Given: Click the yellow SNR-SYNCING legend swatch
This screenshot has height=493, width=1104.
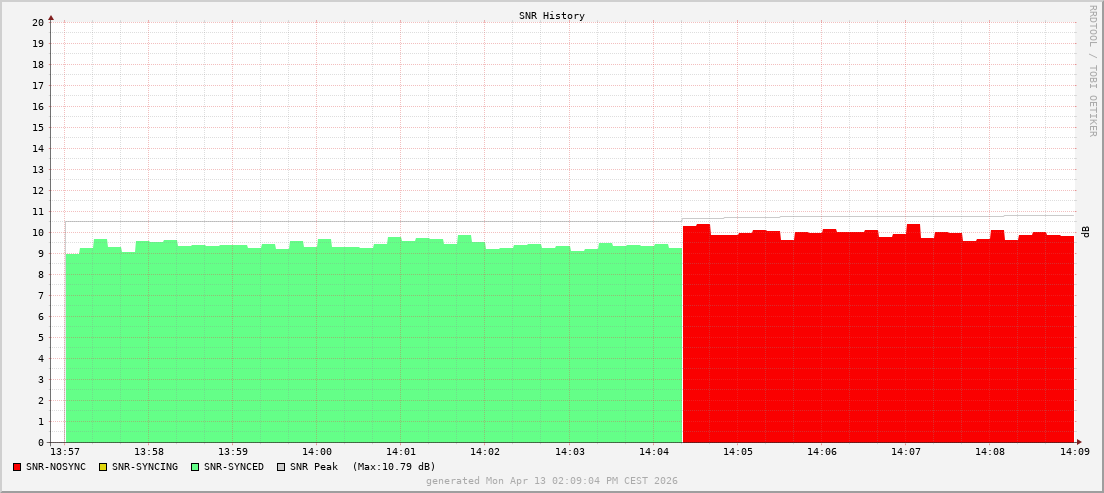Looking at the screenshot, I should tap(102, 467).
